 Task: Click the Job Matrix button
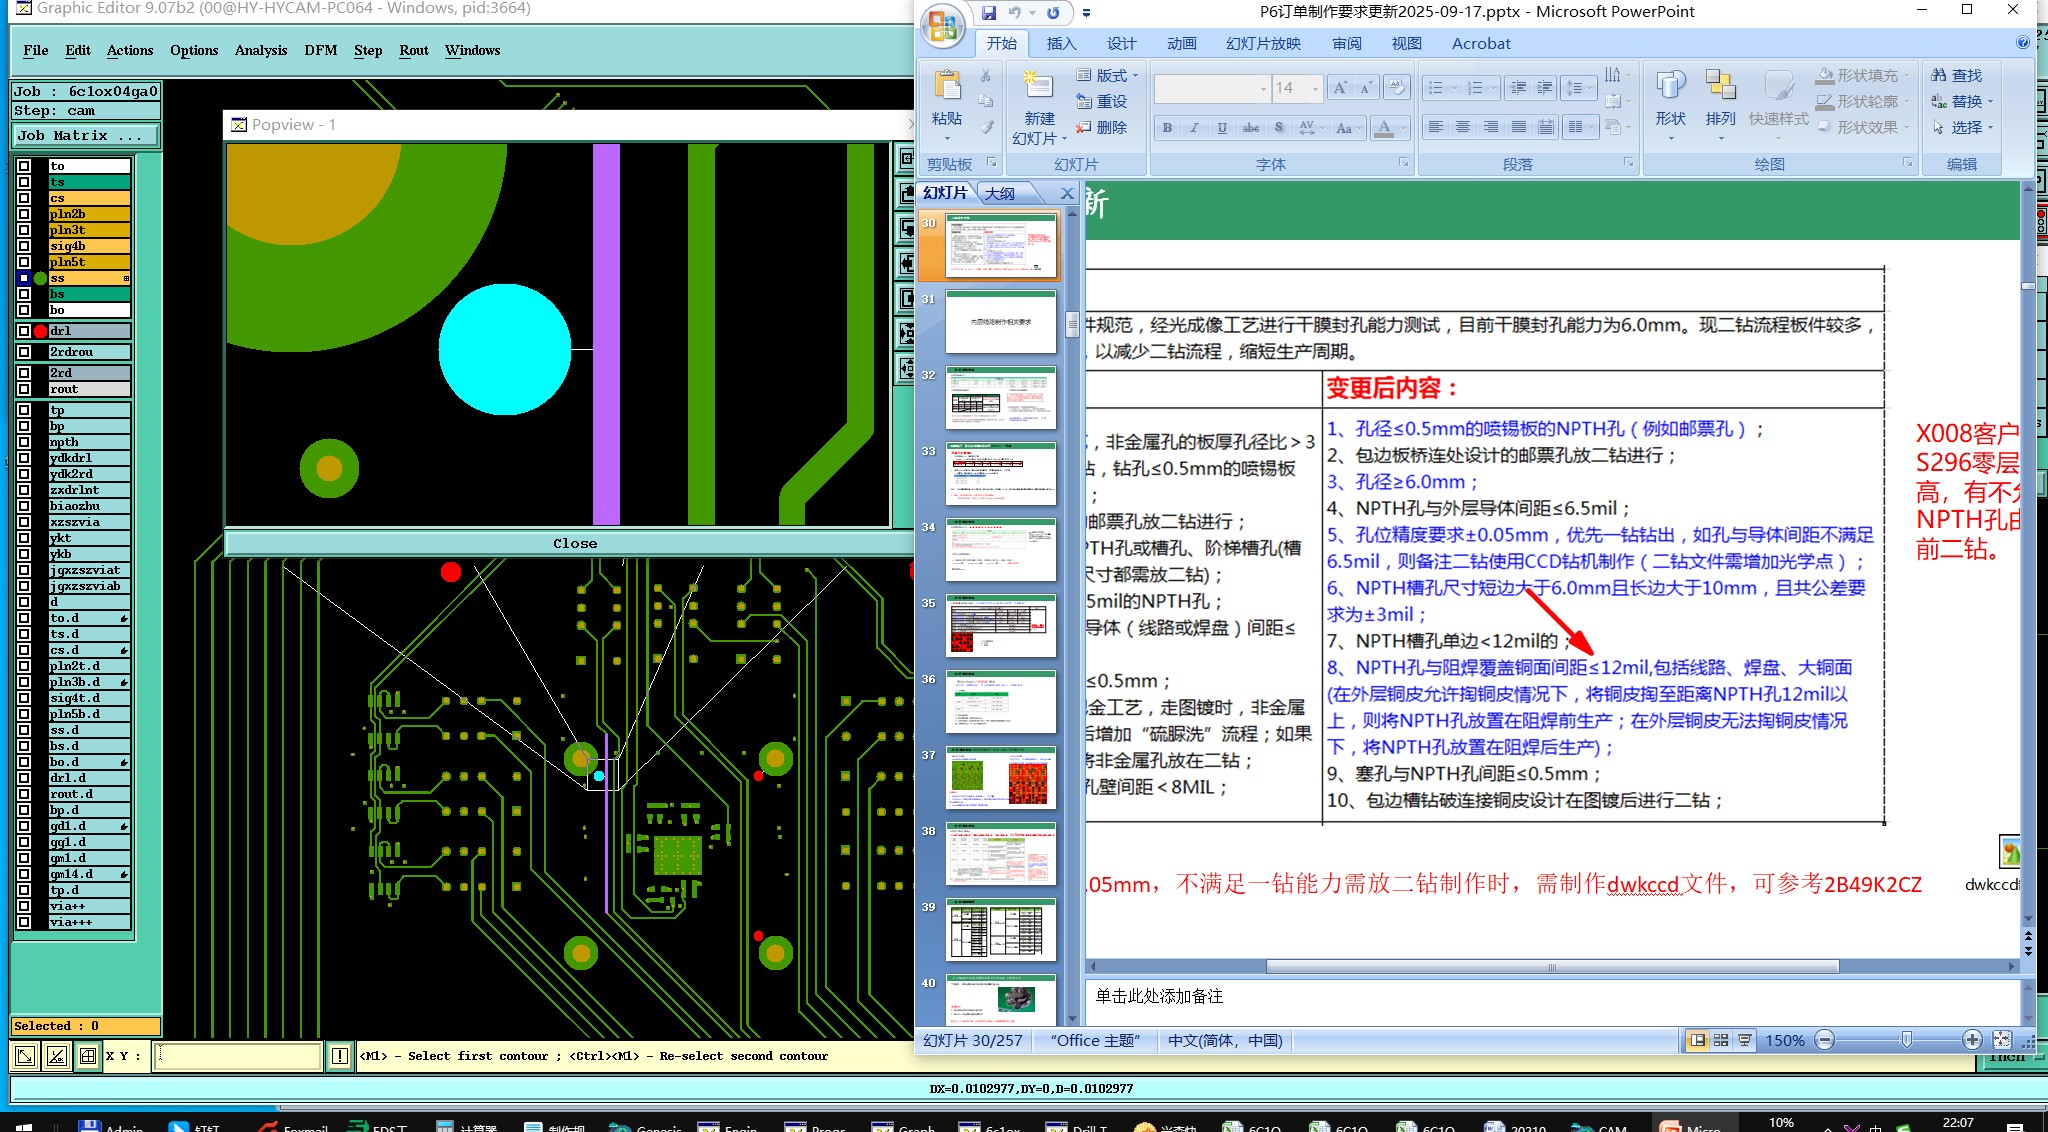(85, 135)
